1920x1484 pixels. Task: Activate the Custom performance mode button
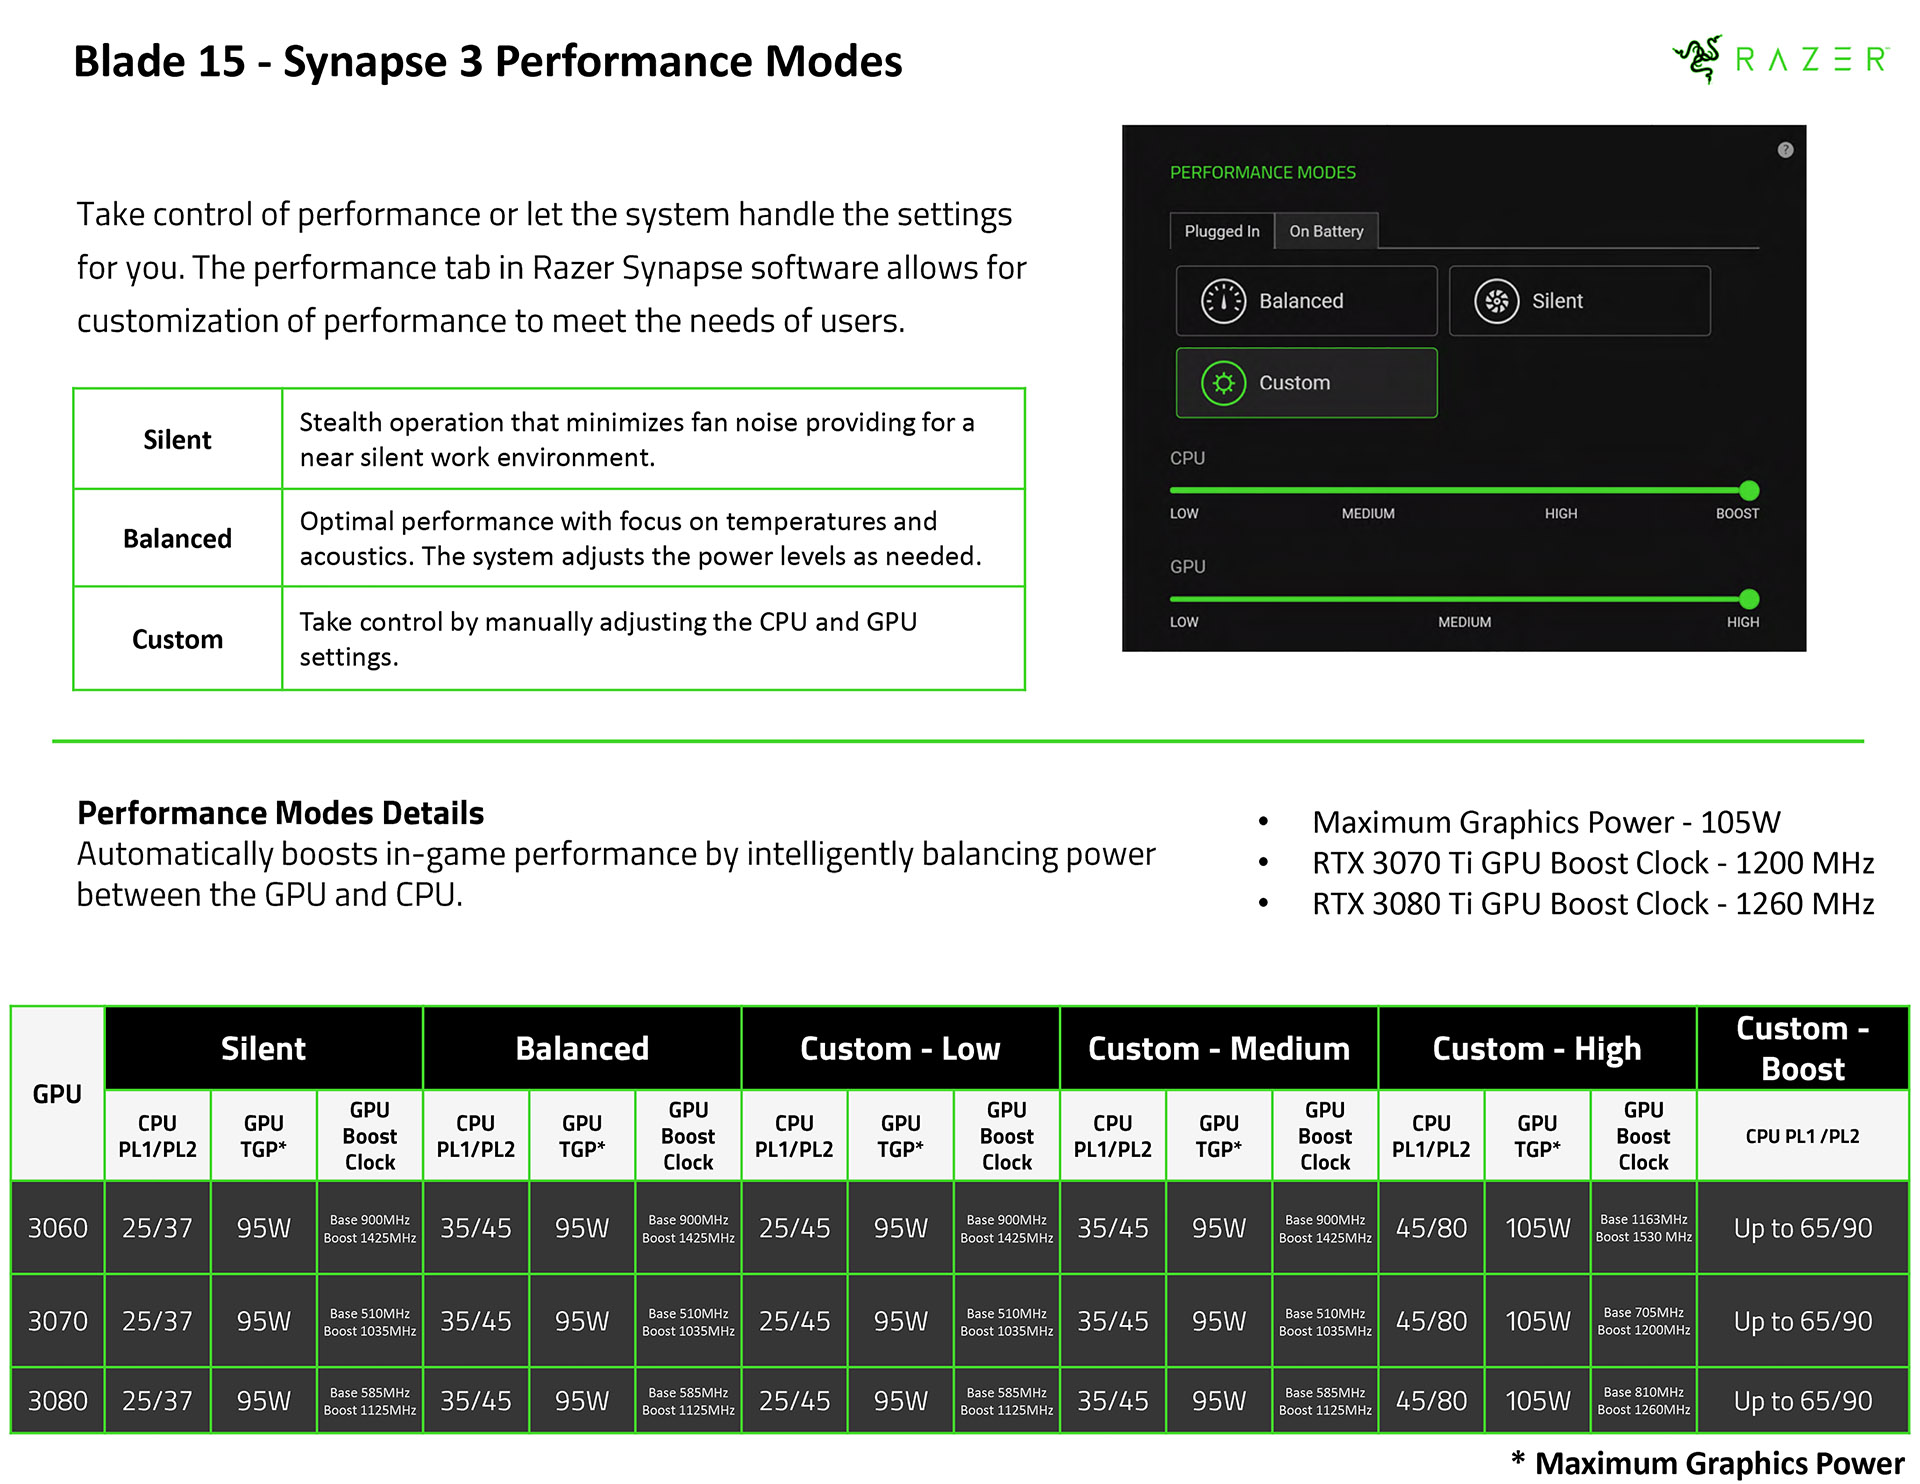[x=1306, y=383]
